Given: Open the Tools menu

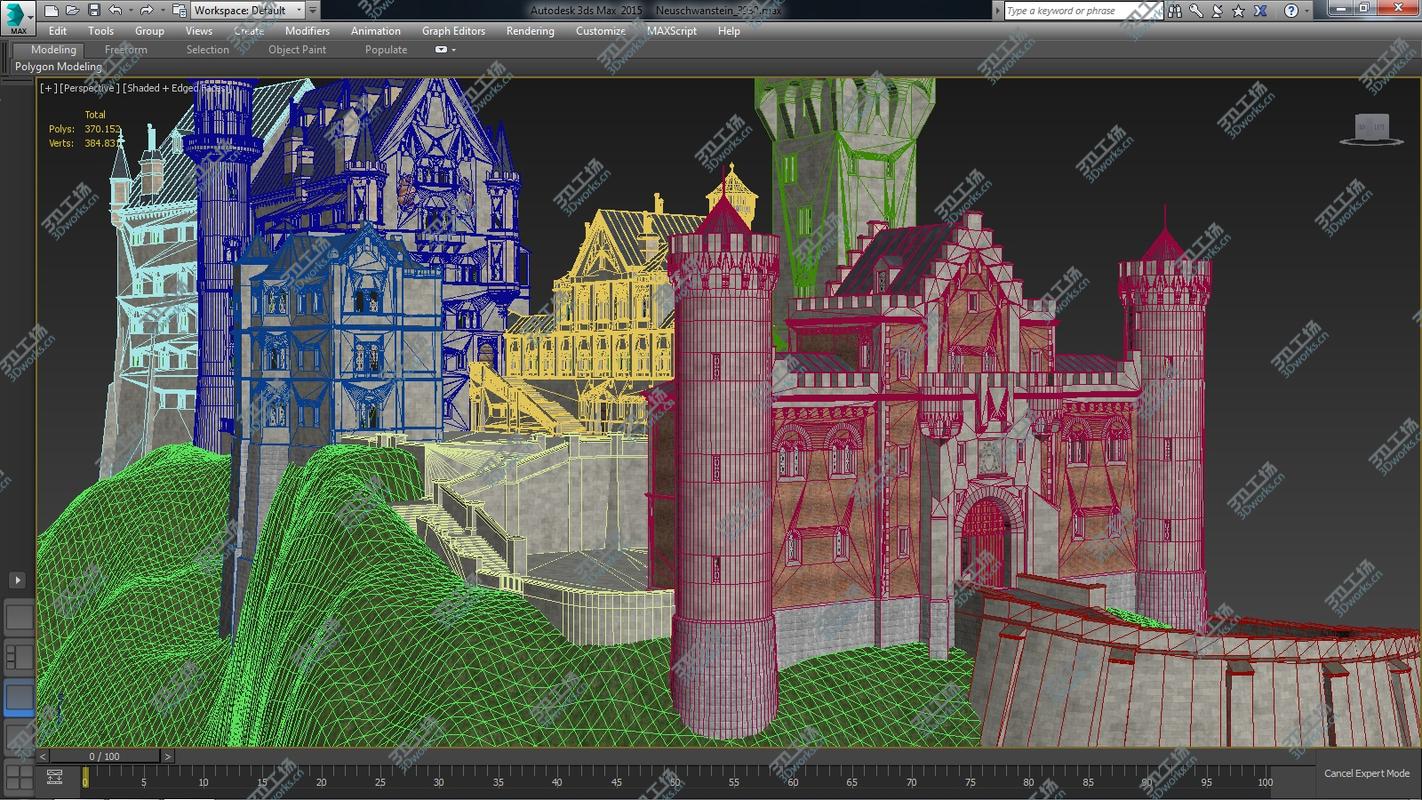Looking at the screenshot, I should (101, 31).
